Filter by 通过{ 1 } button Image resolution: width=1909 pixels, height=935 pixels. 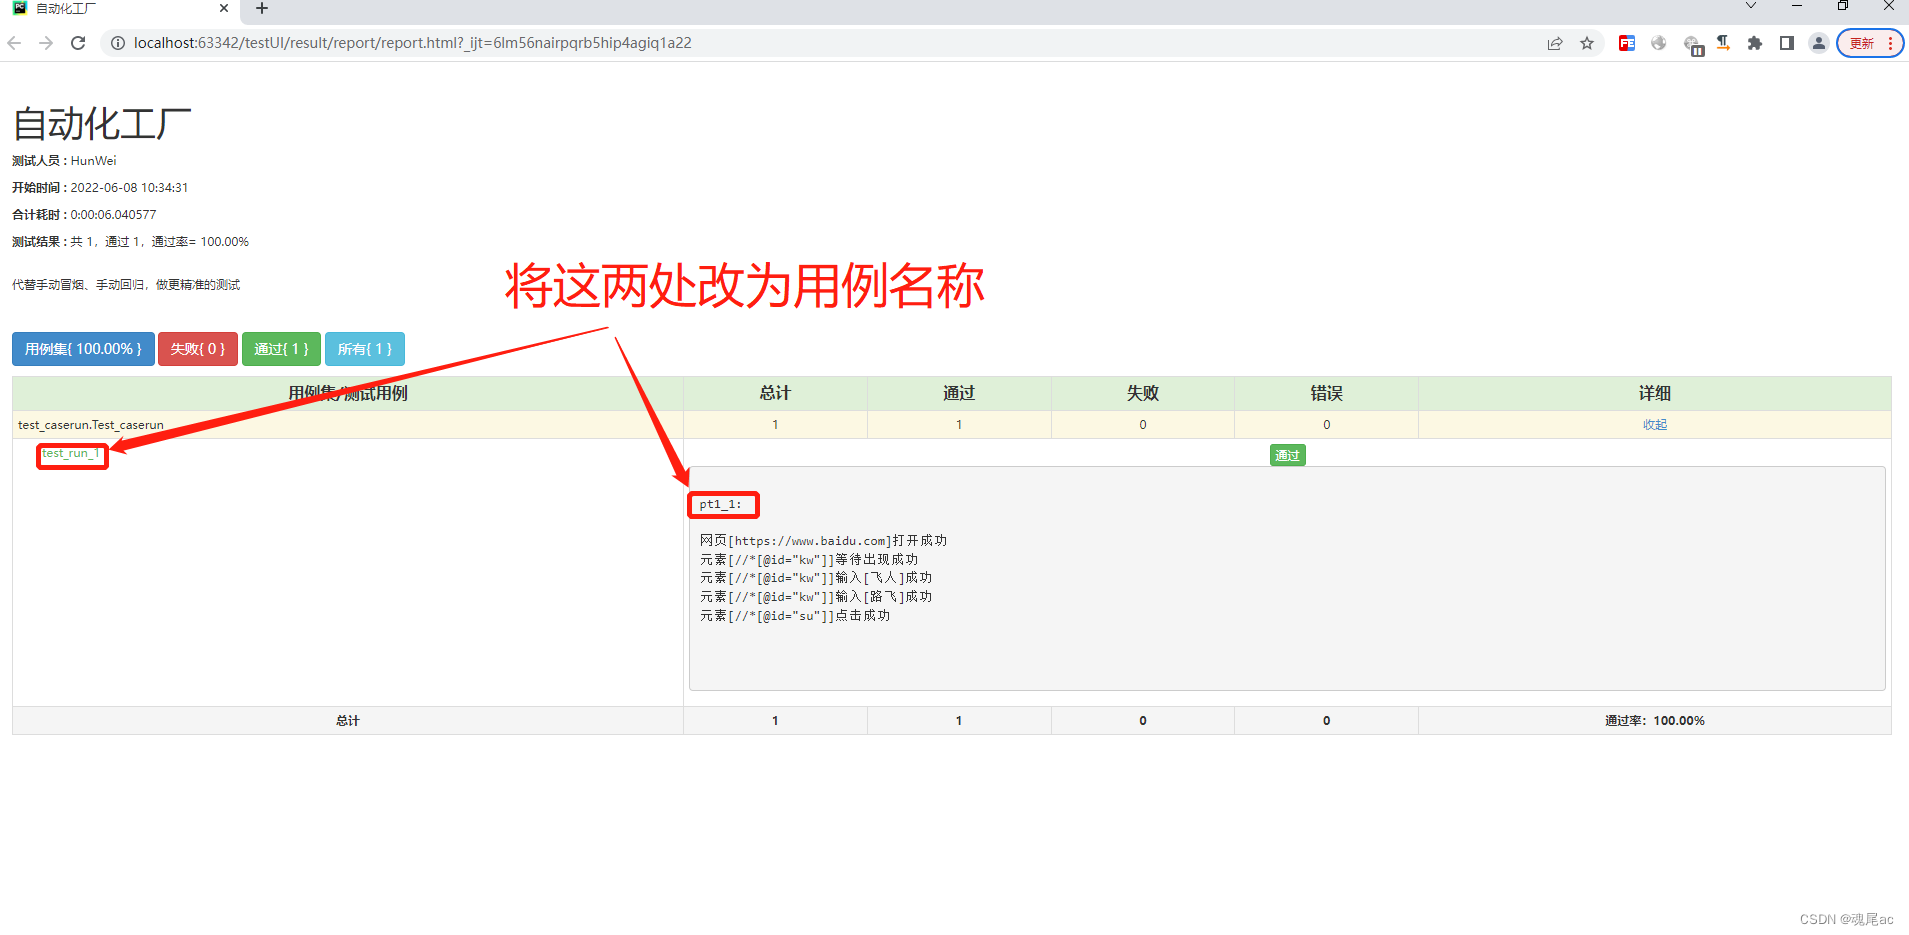pyautogui.click(x=281, y=349)
